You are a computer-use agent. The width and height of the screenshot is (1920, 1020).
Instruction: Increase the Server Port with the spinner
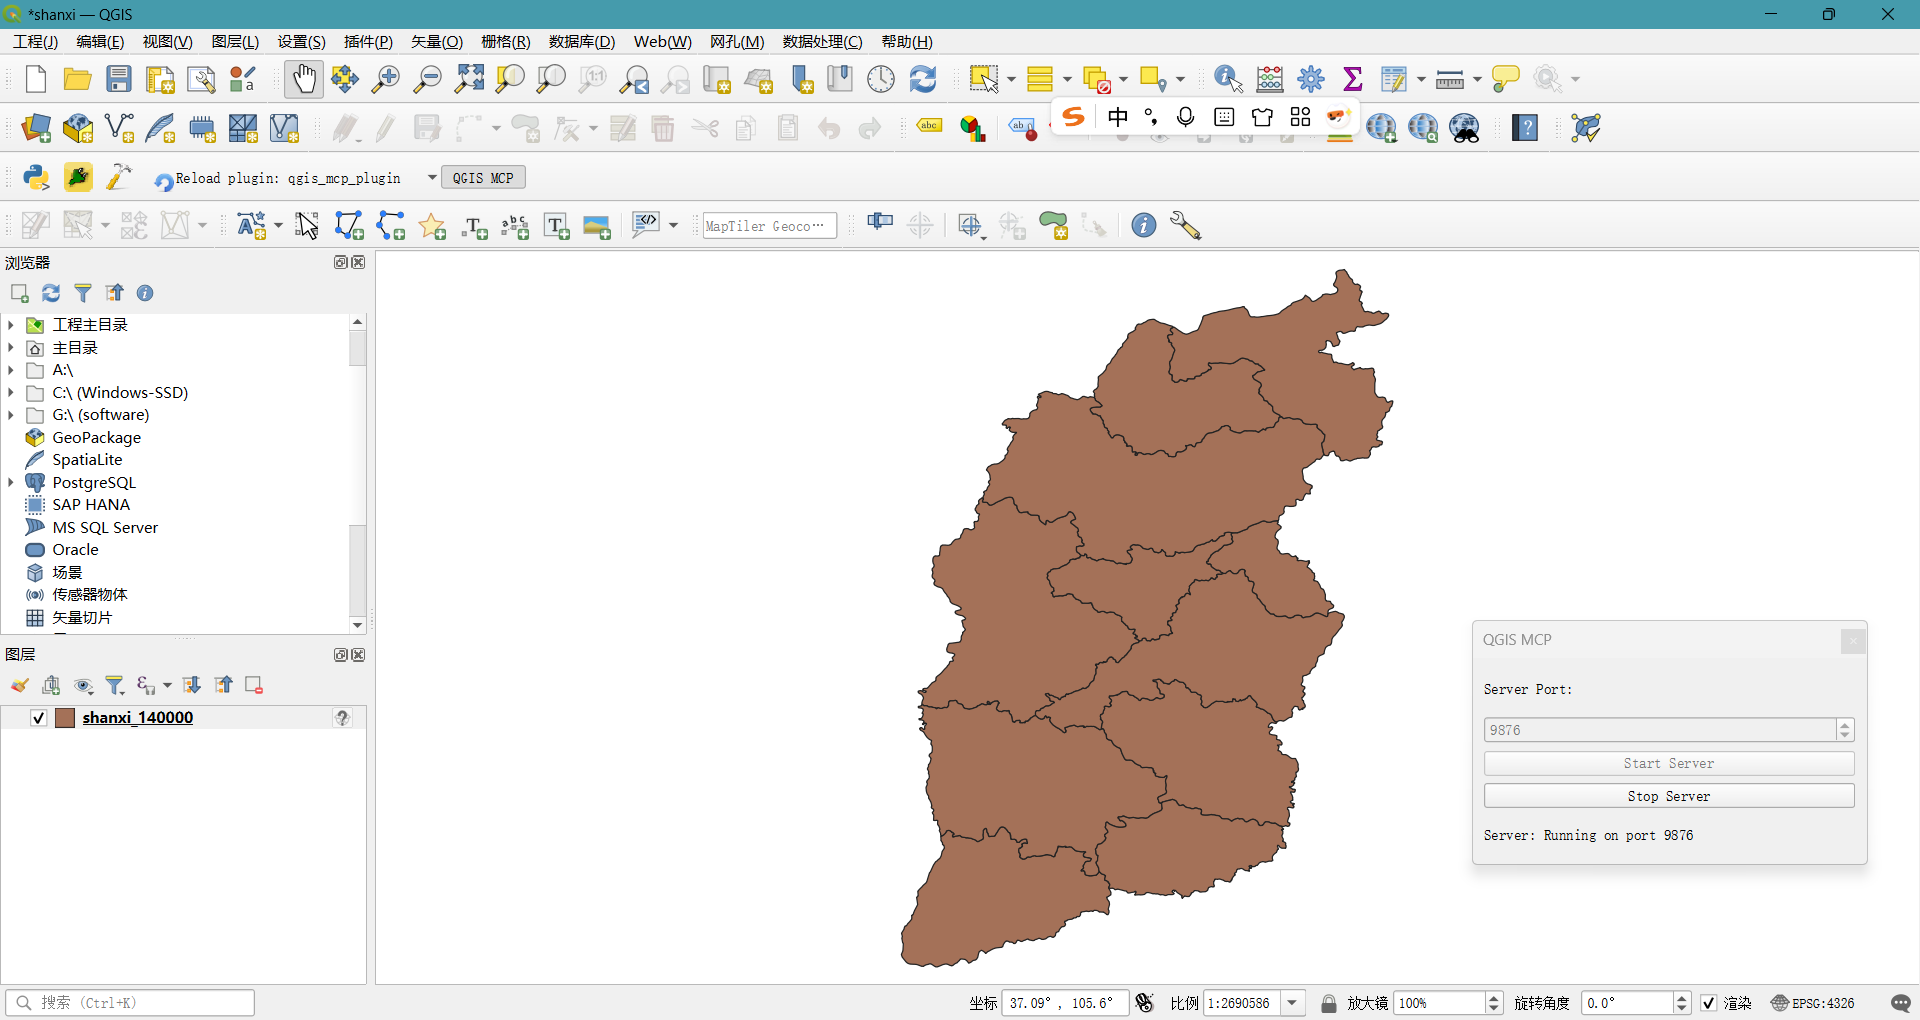point(1845,724)
